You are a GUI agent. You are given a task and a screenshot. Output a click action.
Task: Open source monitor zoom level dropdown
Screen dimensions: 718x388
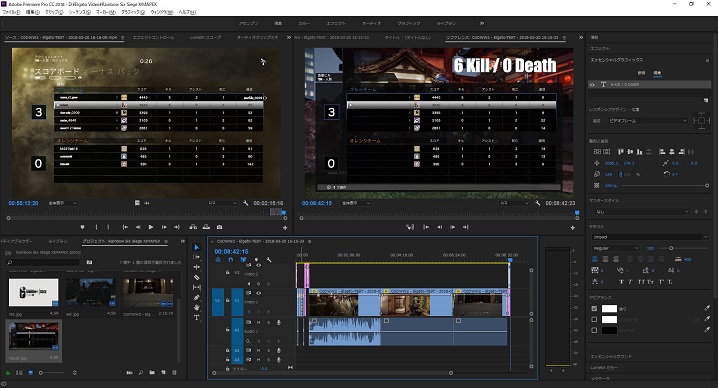coord(62,203)
